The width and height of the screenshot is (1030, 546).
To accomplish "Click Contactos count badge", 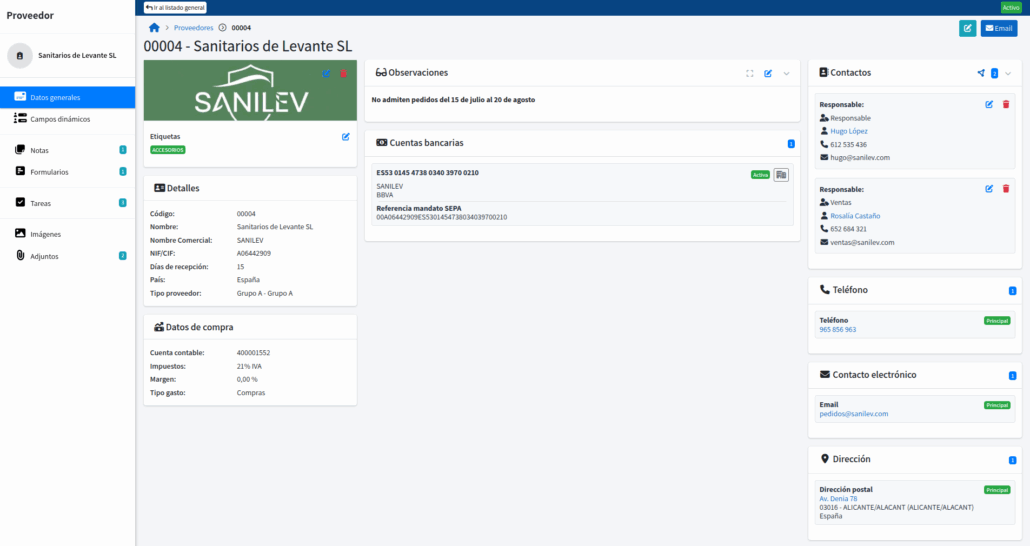I will (x=995, y=74).
